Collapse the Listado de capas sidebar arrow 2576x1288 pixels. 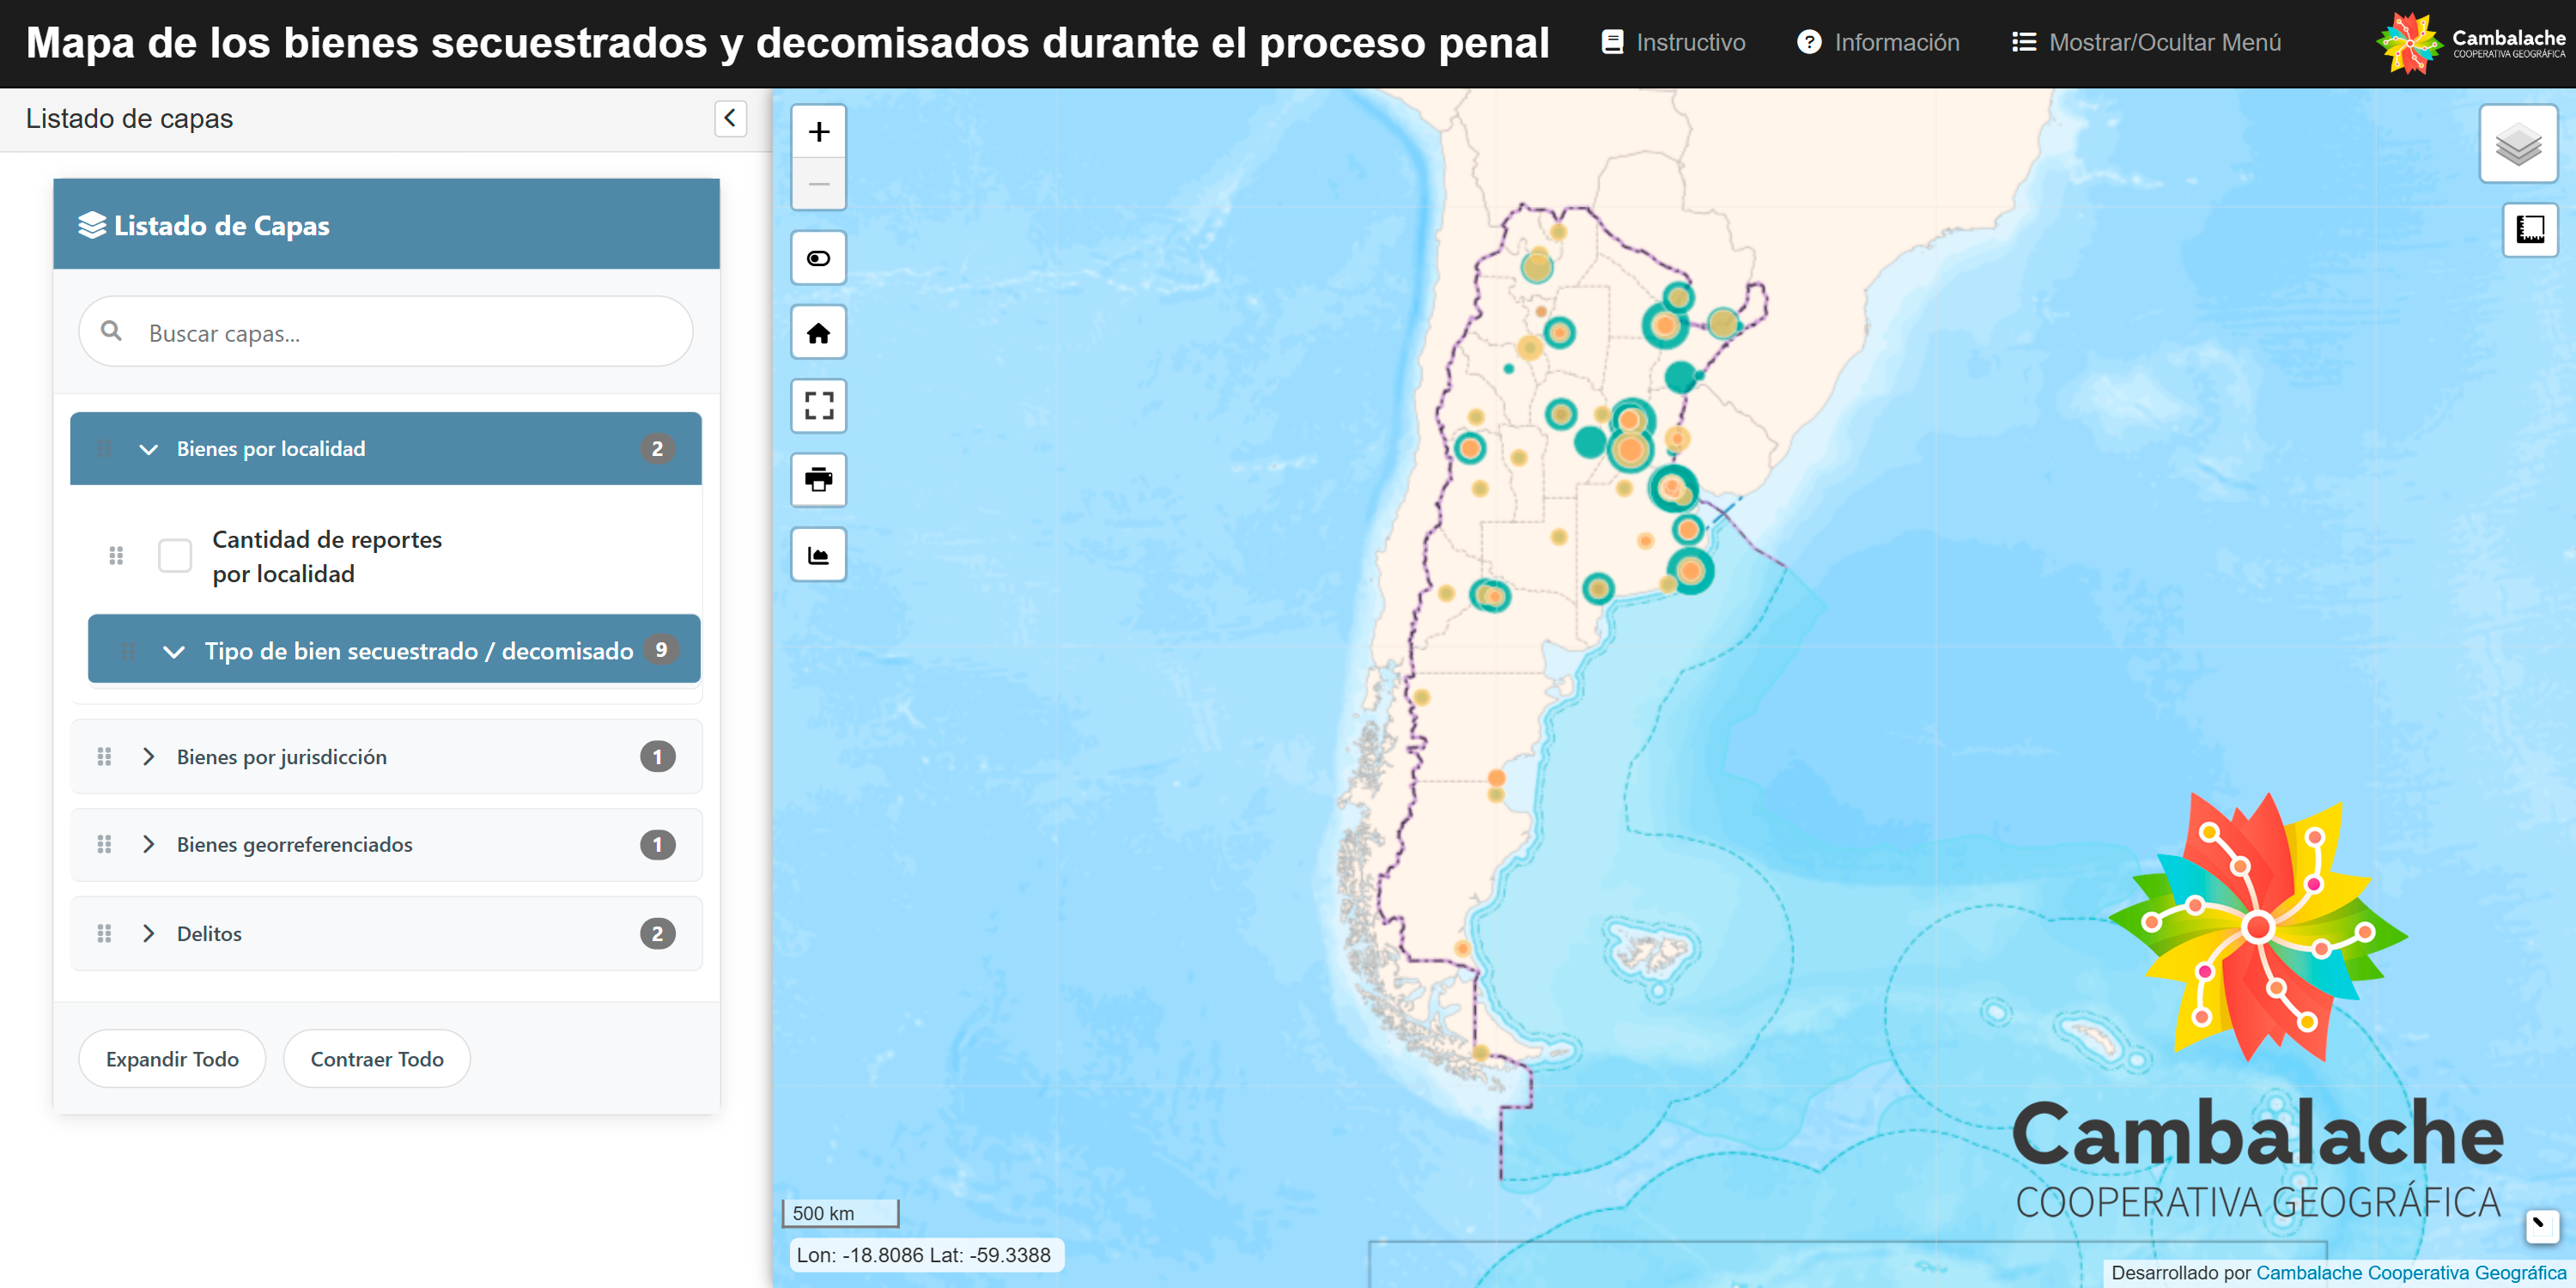pos(730,118)
